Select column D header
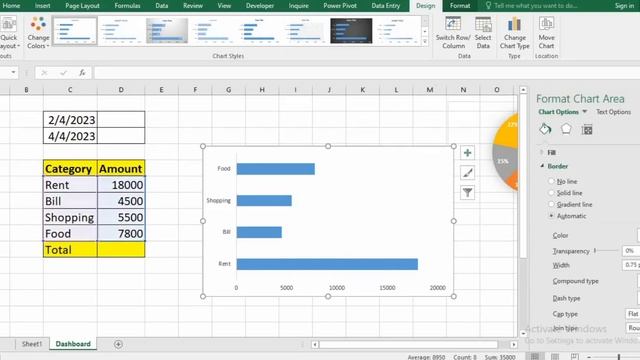This screenshot has height=360, width=640. (x=121, y=89)
